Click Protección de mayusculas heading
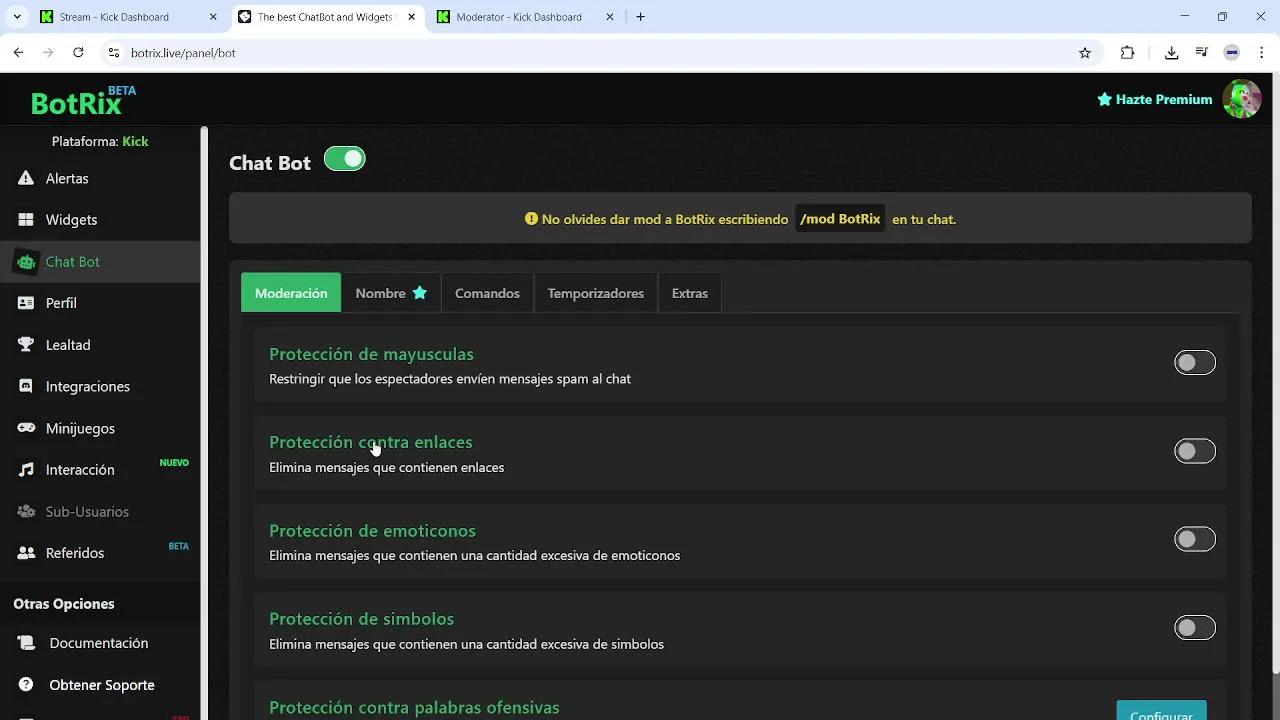Image resolution: width=1280 pixels, height=720 pixels. tap(371, 354)
